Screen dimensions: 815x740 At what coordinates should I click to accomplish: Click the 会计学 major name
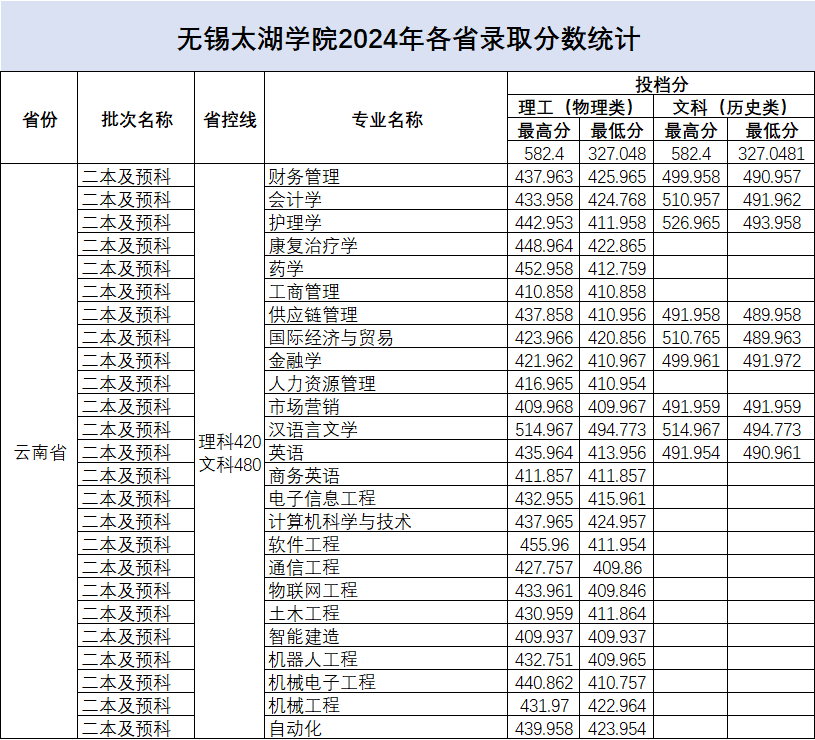pos(295,200)
